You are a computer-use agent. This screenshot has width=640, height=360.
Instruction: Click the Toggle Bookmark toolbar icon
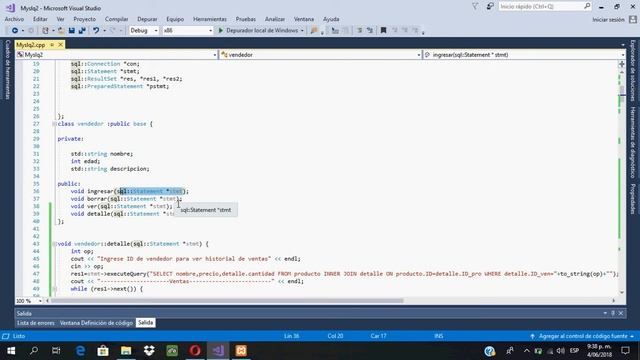383,30
